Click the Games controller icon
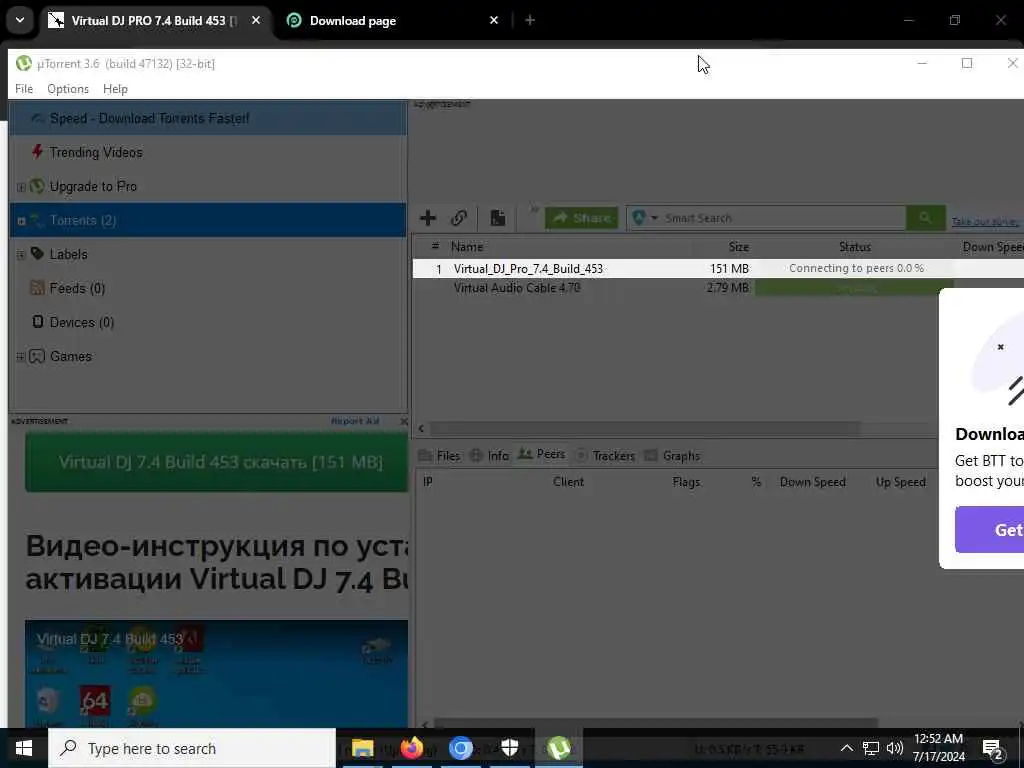This screenshot has height=768, width=1024. coord(37,356)
